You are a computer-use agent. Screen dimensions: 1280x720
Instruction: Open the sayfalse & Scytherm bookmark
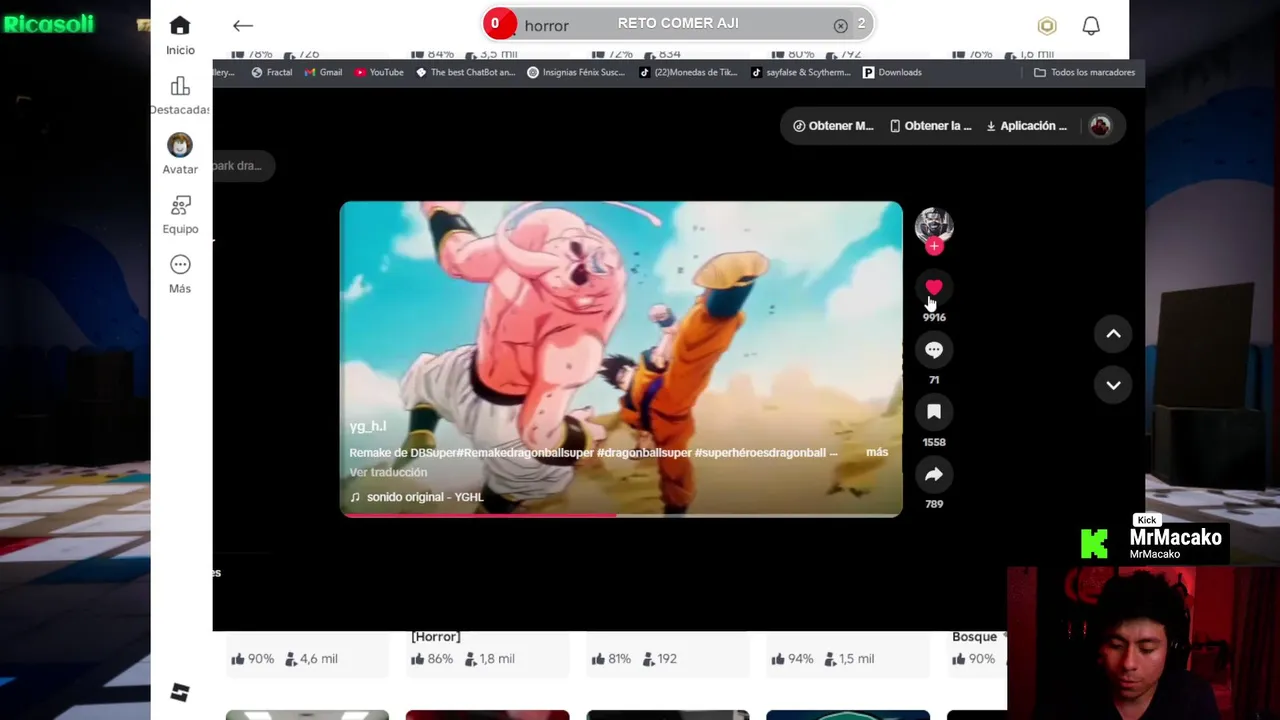pyautogui.click(x=801, y=72)
